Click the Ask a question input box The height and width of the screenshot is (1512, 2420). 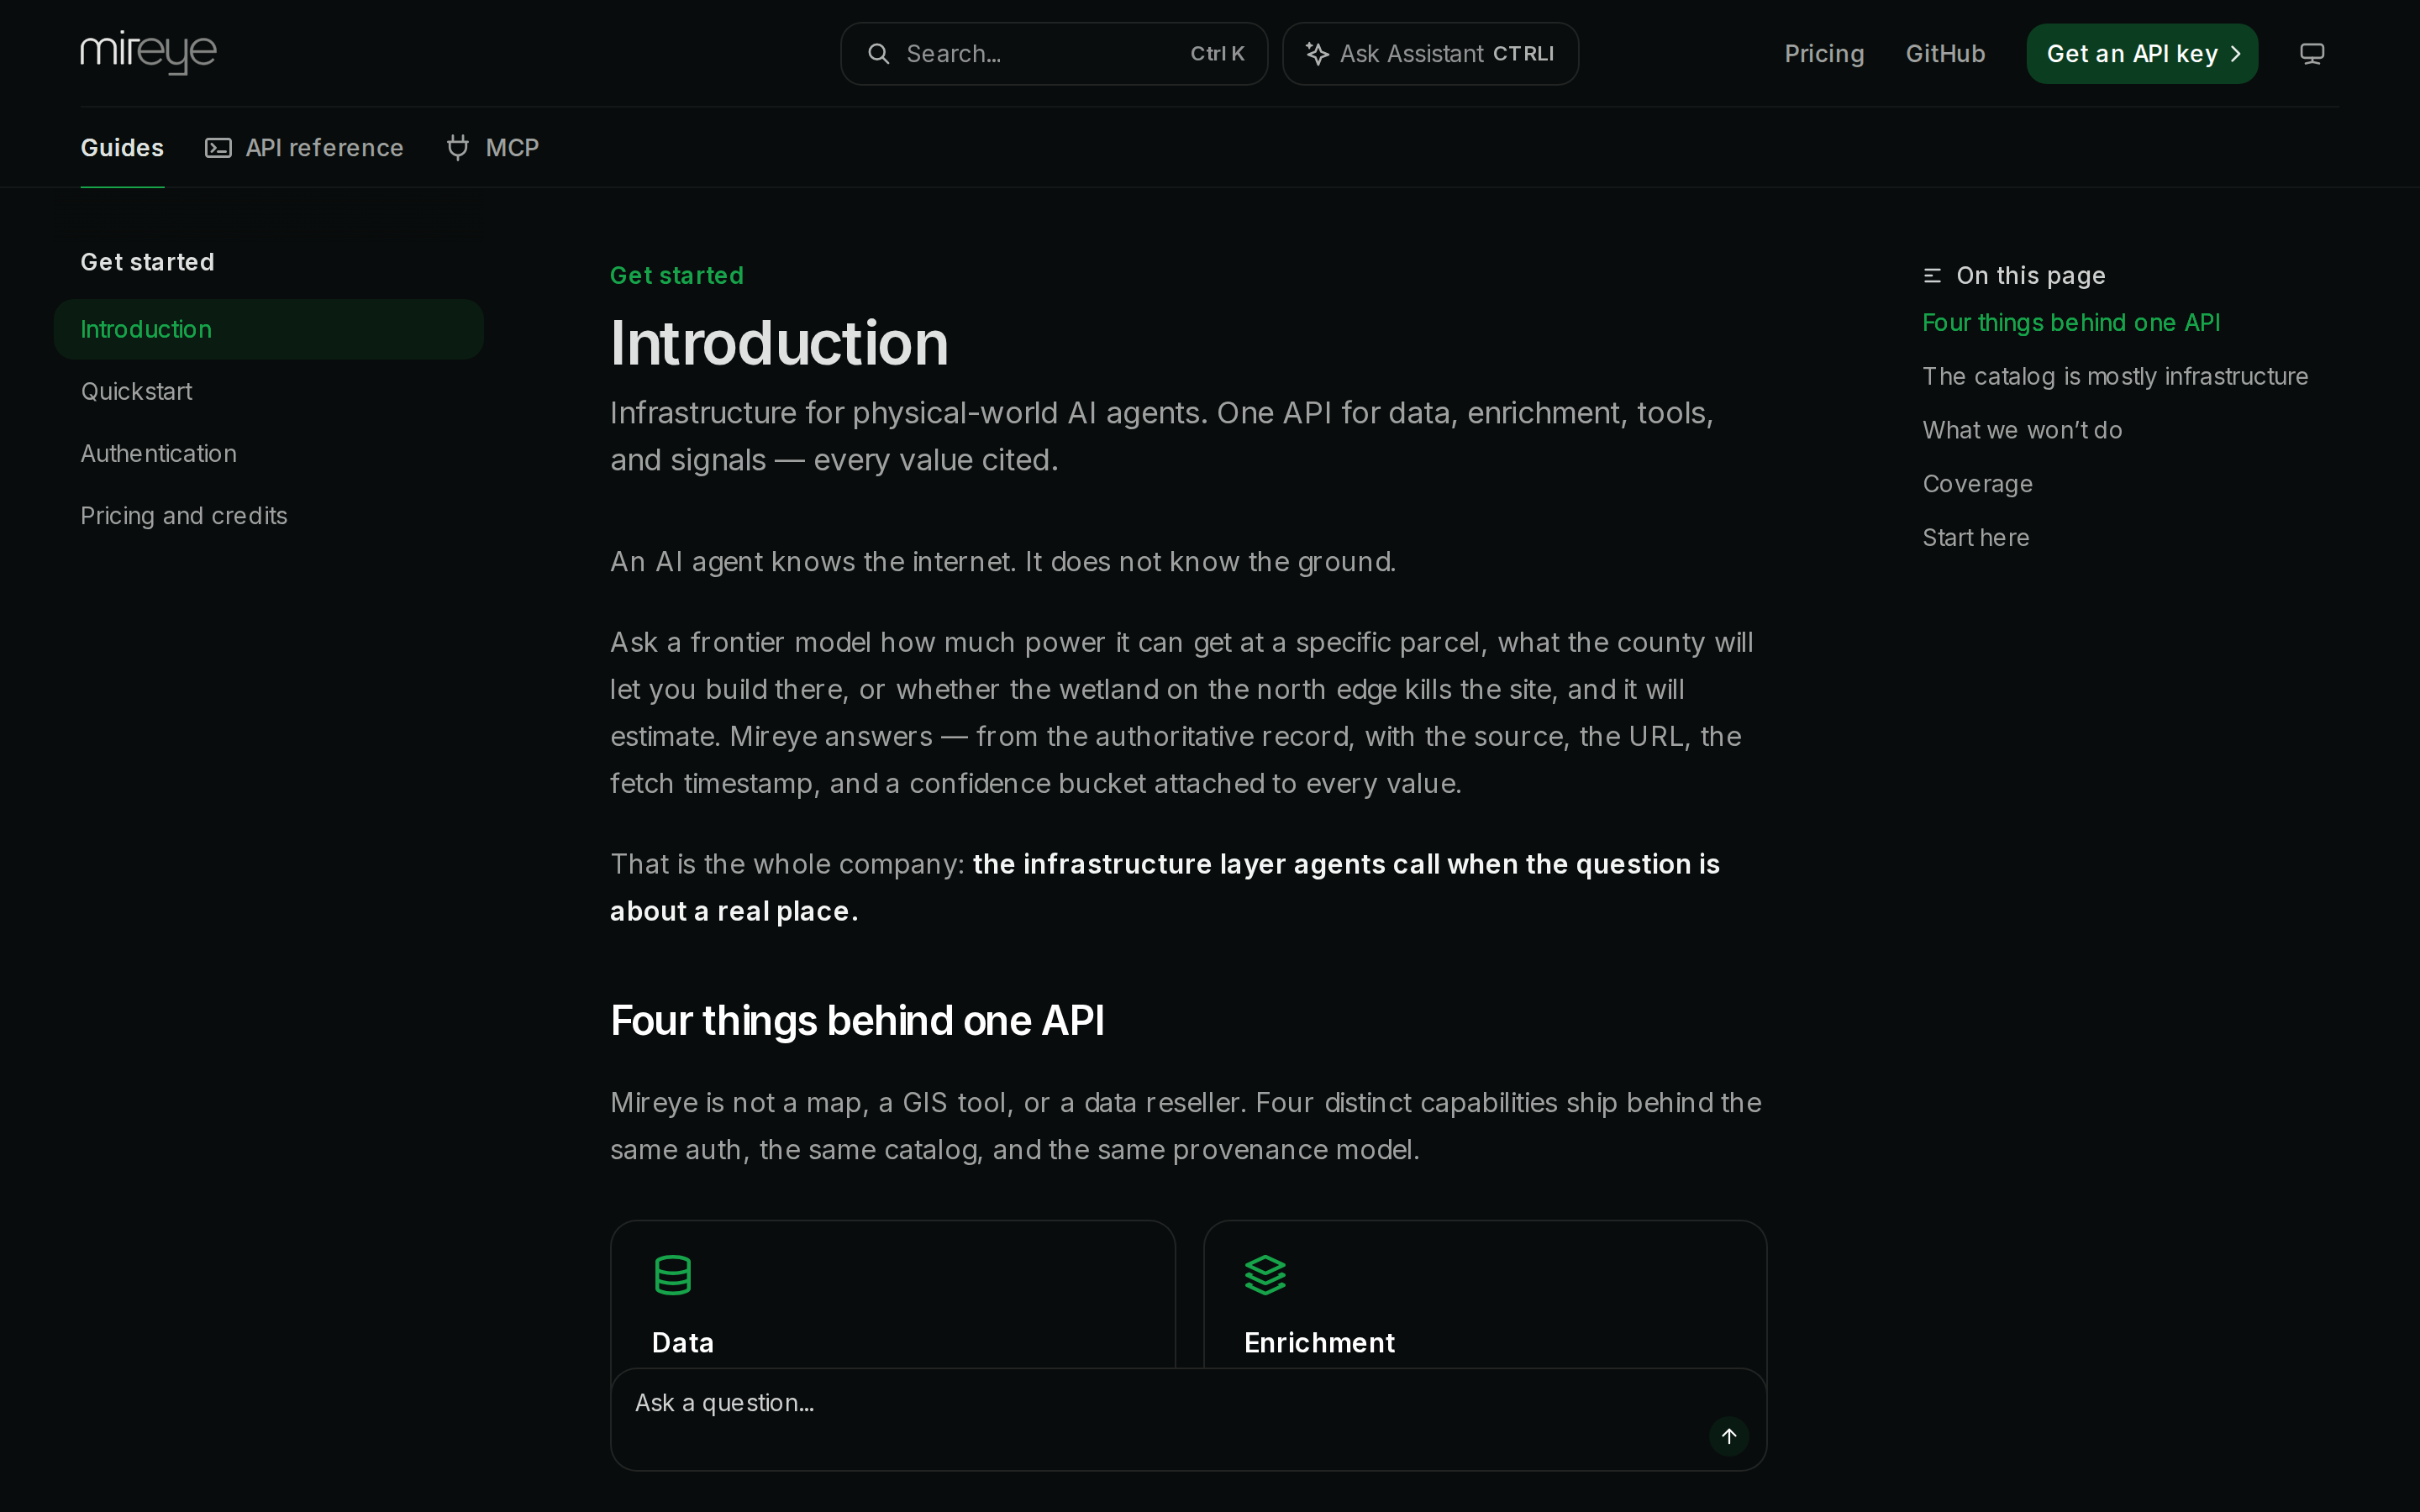1188,1419
